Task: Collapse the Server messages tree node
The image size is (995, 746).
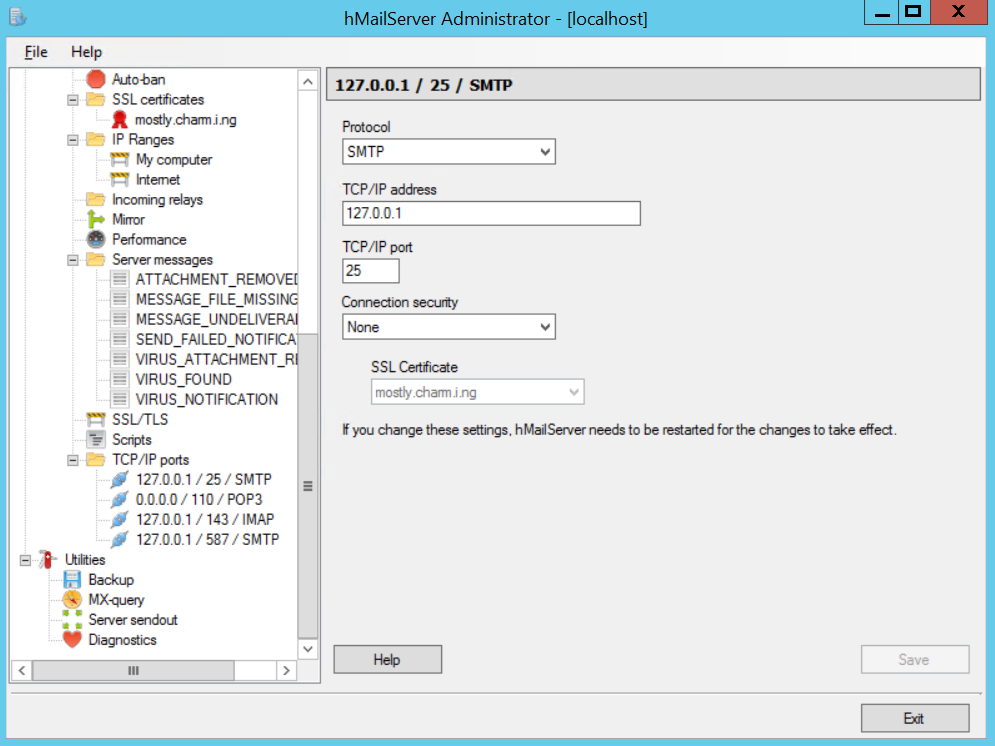Action: (x=73, y=259)
